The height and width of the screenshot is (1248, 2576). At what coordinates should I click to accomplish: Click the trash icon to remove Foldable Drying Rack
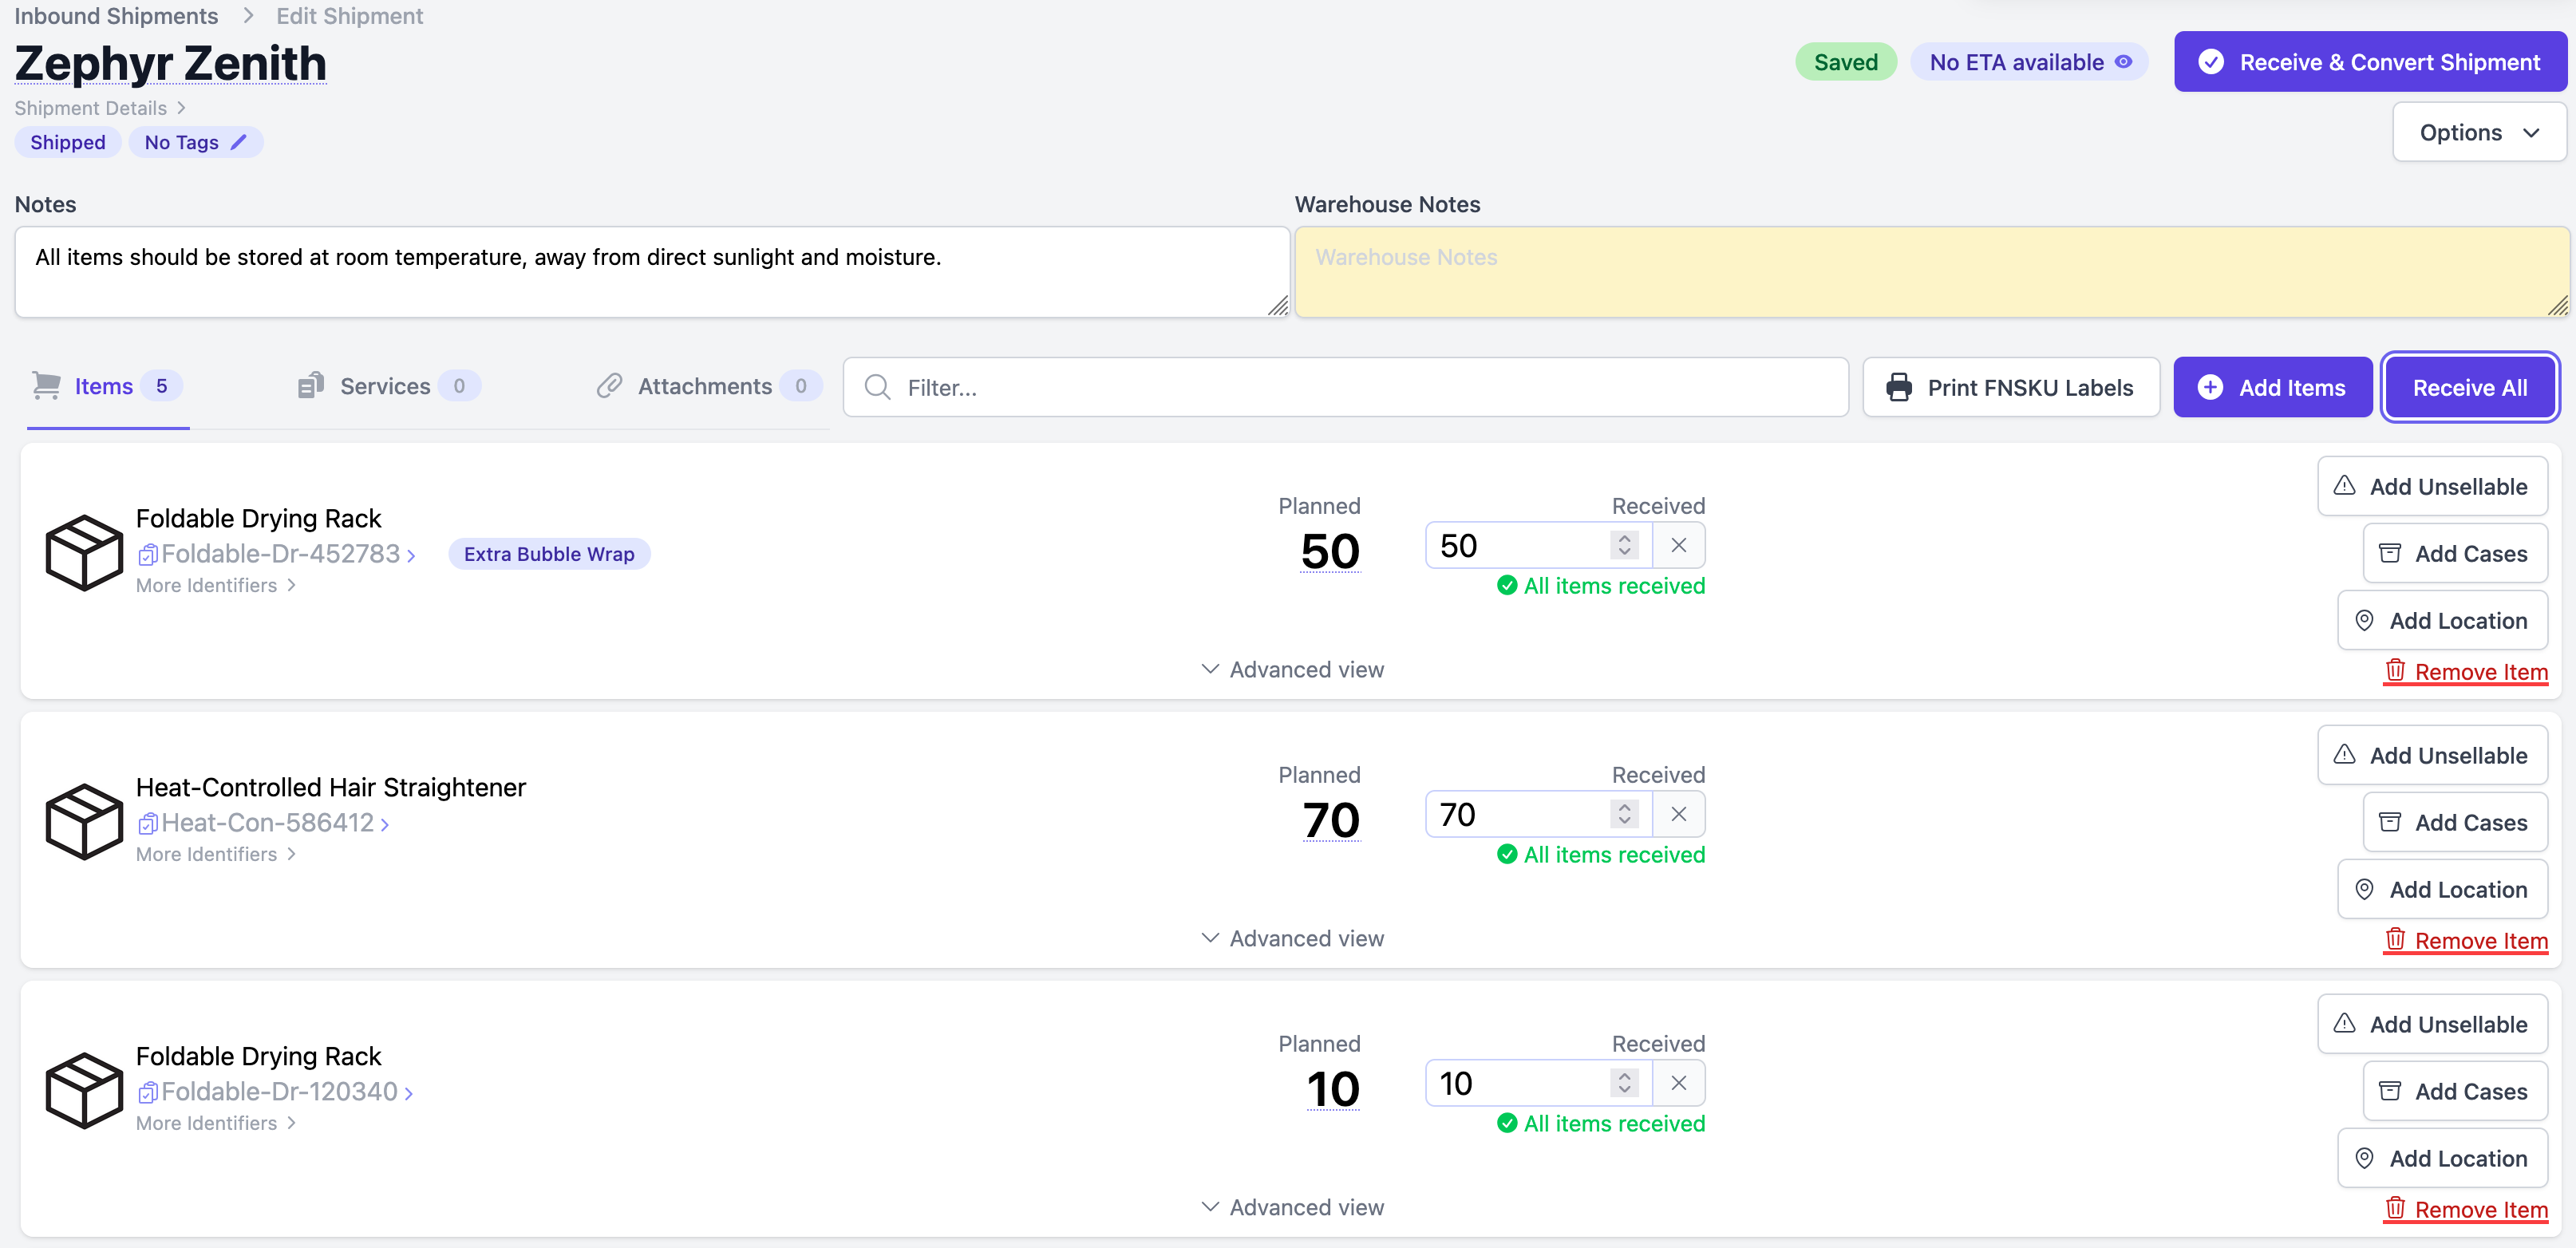(x=2394, y=671)
